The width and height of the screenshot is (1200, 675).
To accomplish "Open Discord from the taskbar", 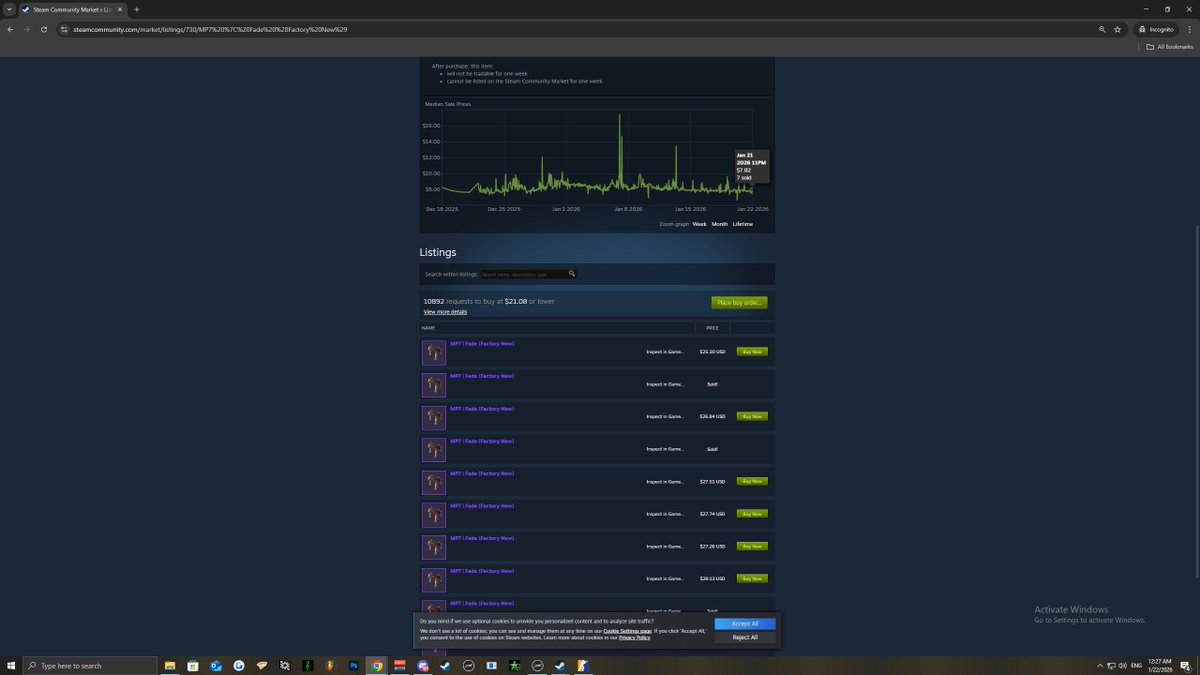I will (x=423, y=665).
